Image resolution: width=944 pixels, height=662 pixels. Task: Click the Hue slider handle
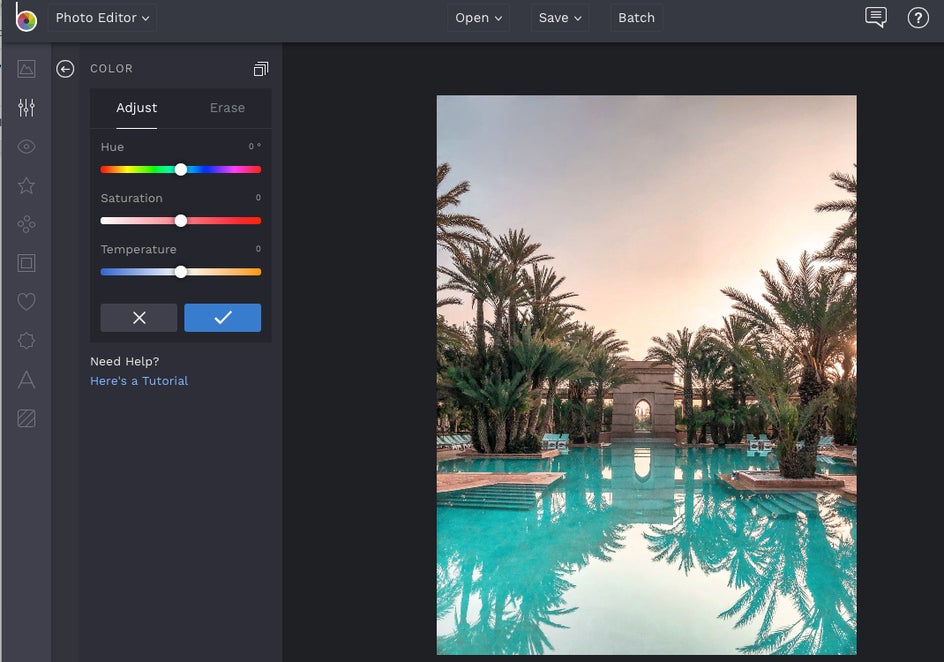coord(181,170)
